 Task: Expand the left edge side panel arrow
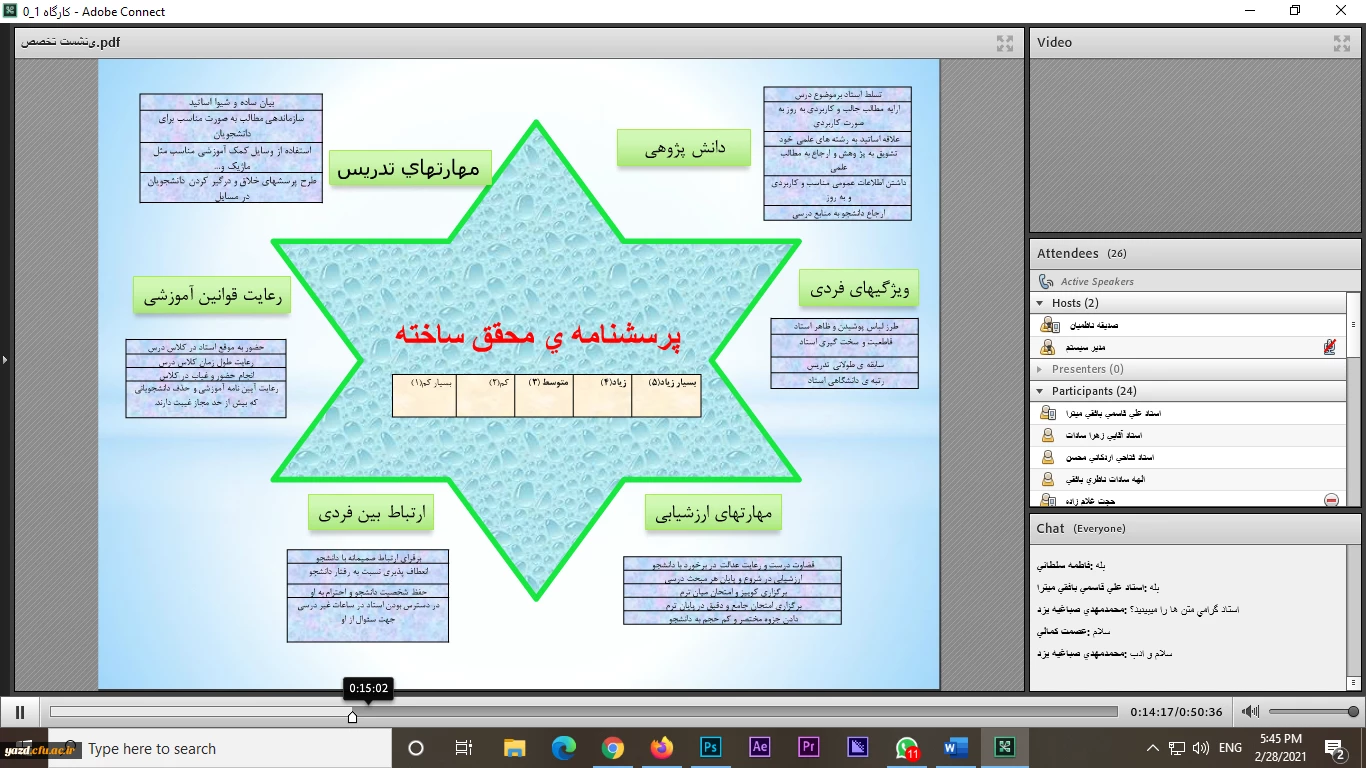click(x=4, y=360)
